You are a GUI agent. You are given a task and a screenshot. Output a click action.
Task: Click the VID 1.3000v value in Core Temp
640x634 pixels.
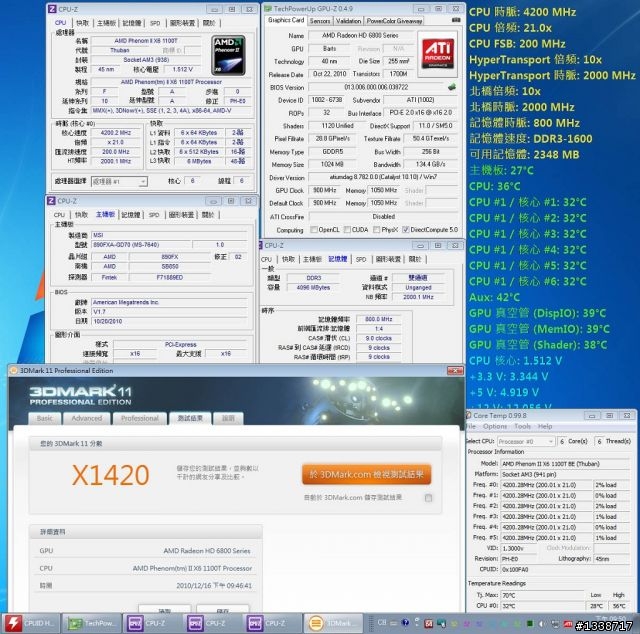(x=519, y=548)
